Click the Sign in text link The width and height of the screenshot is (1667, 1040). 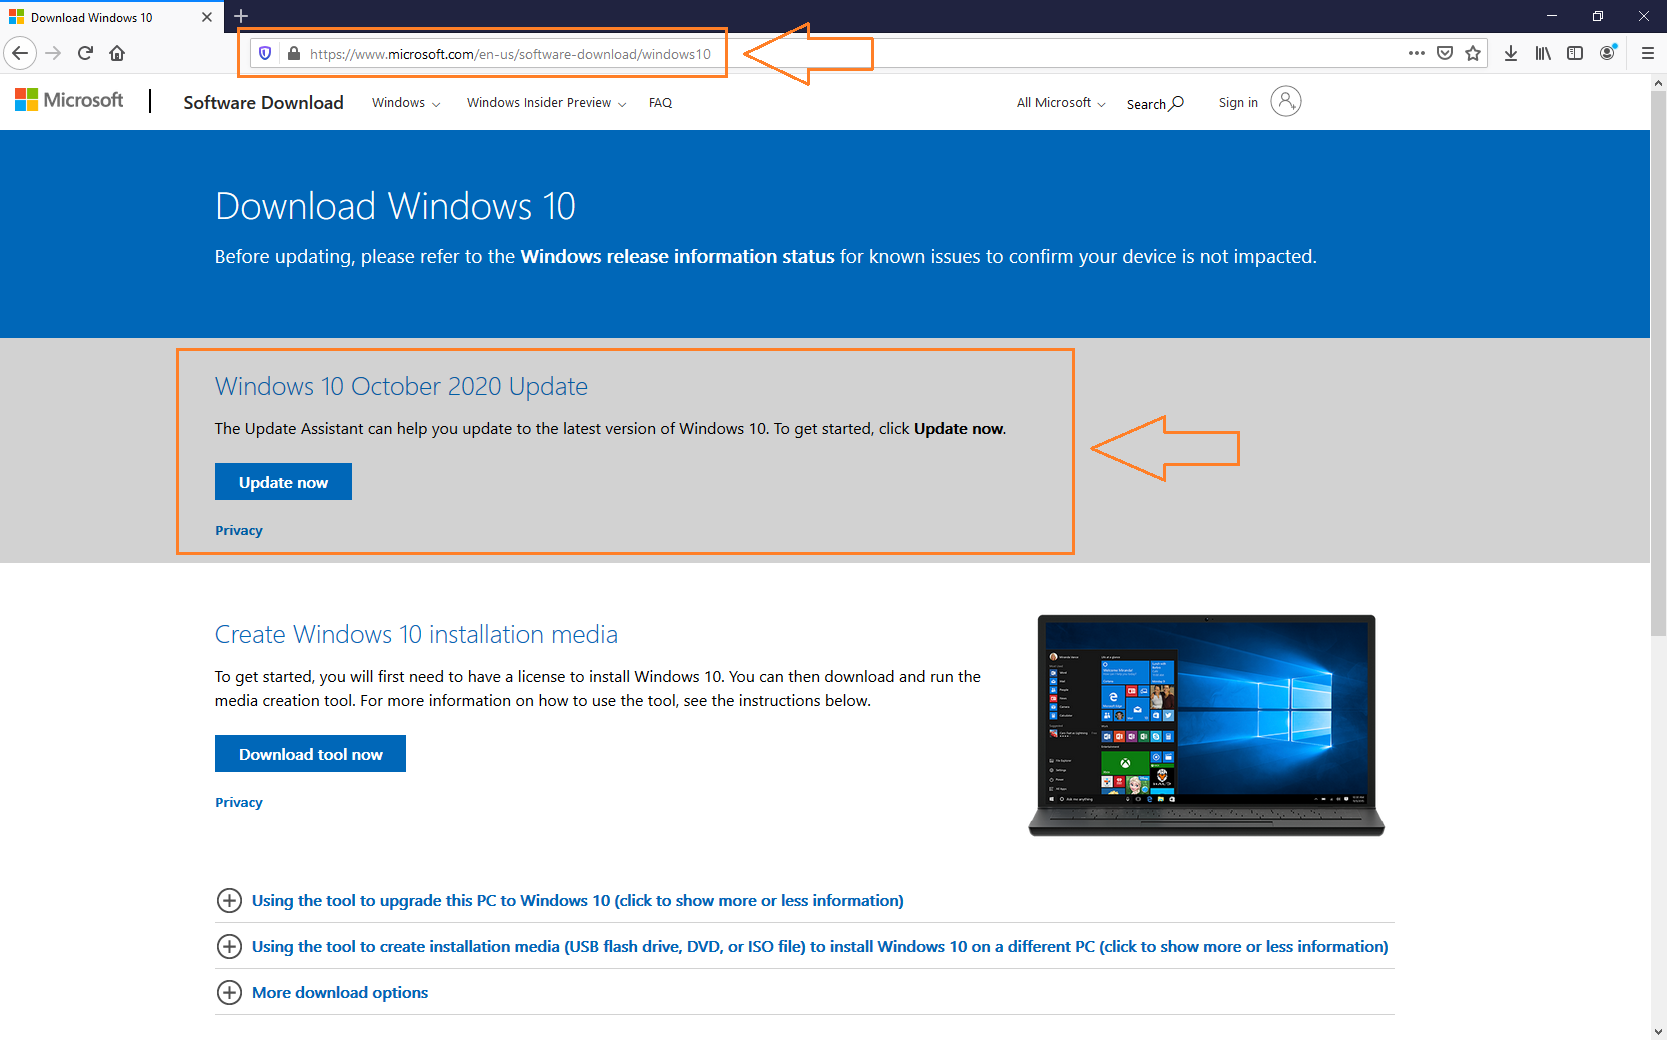1238,103
